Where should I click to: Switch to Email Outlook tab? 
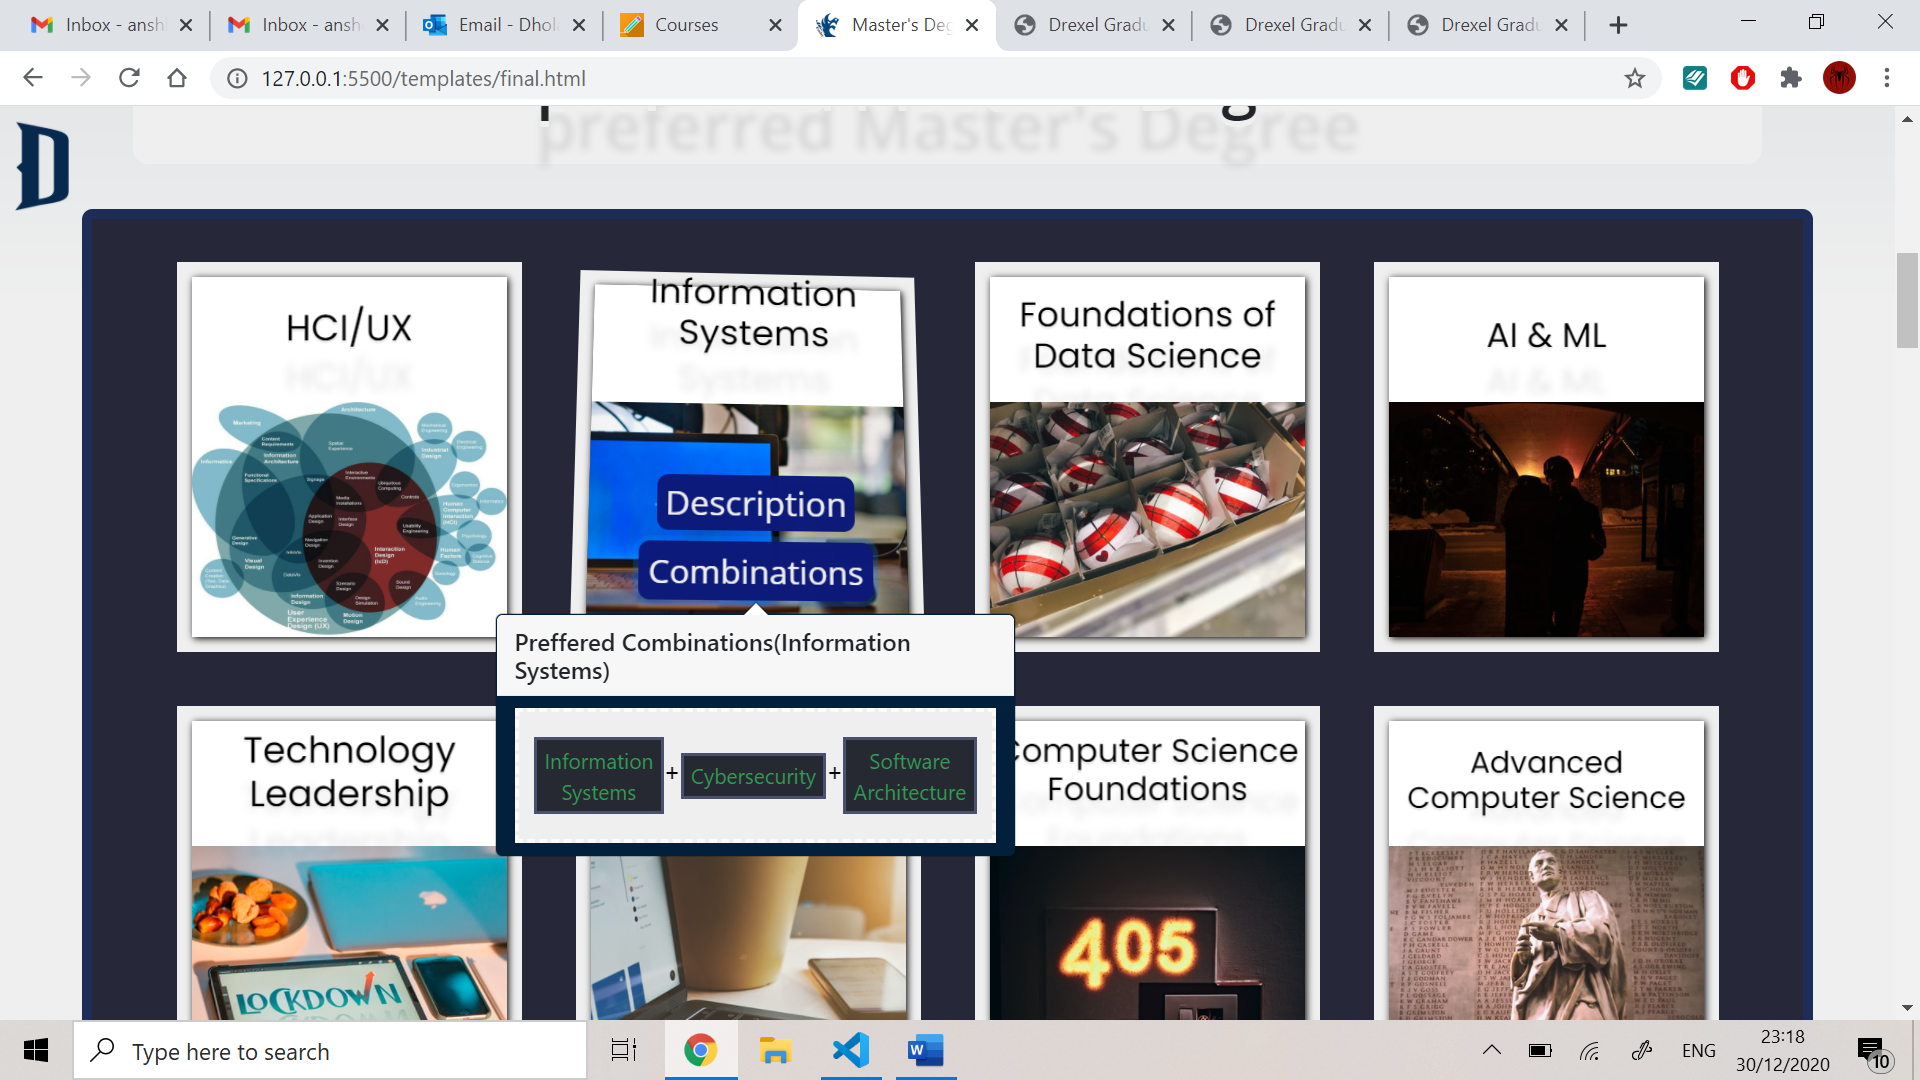pyautogui.click(x=506, y=25)
